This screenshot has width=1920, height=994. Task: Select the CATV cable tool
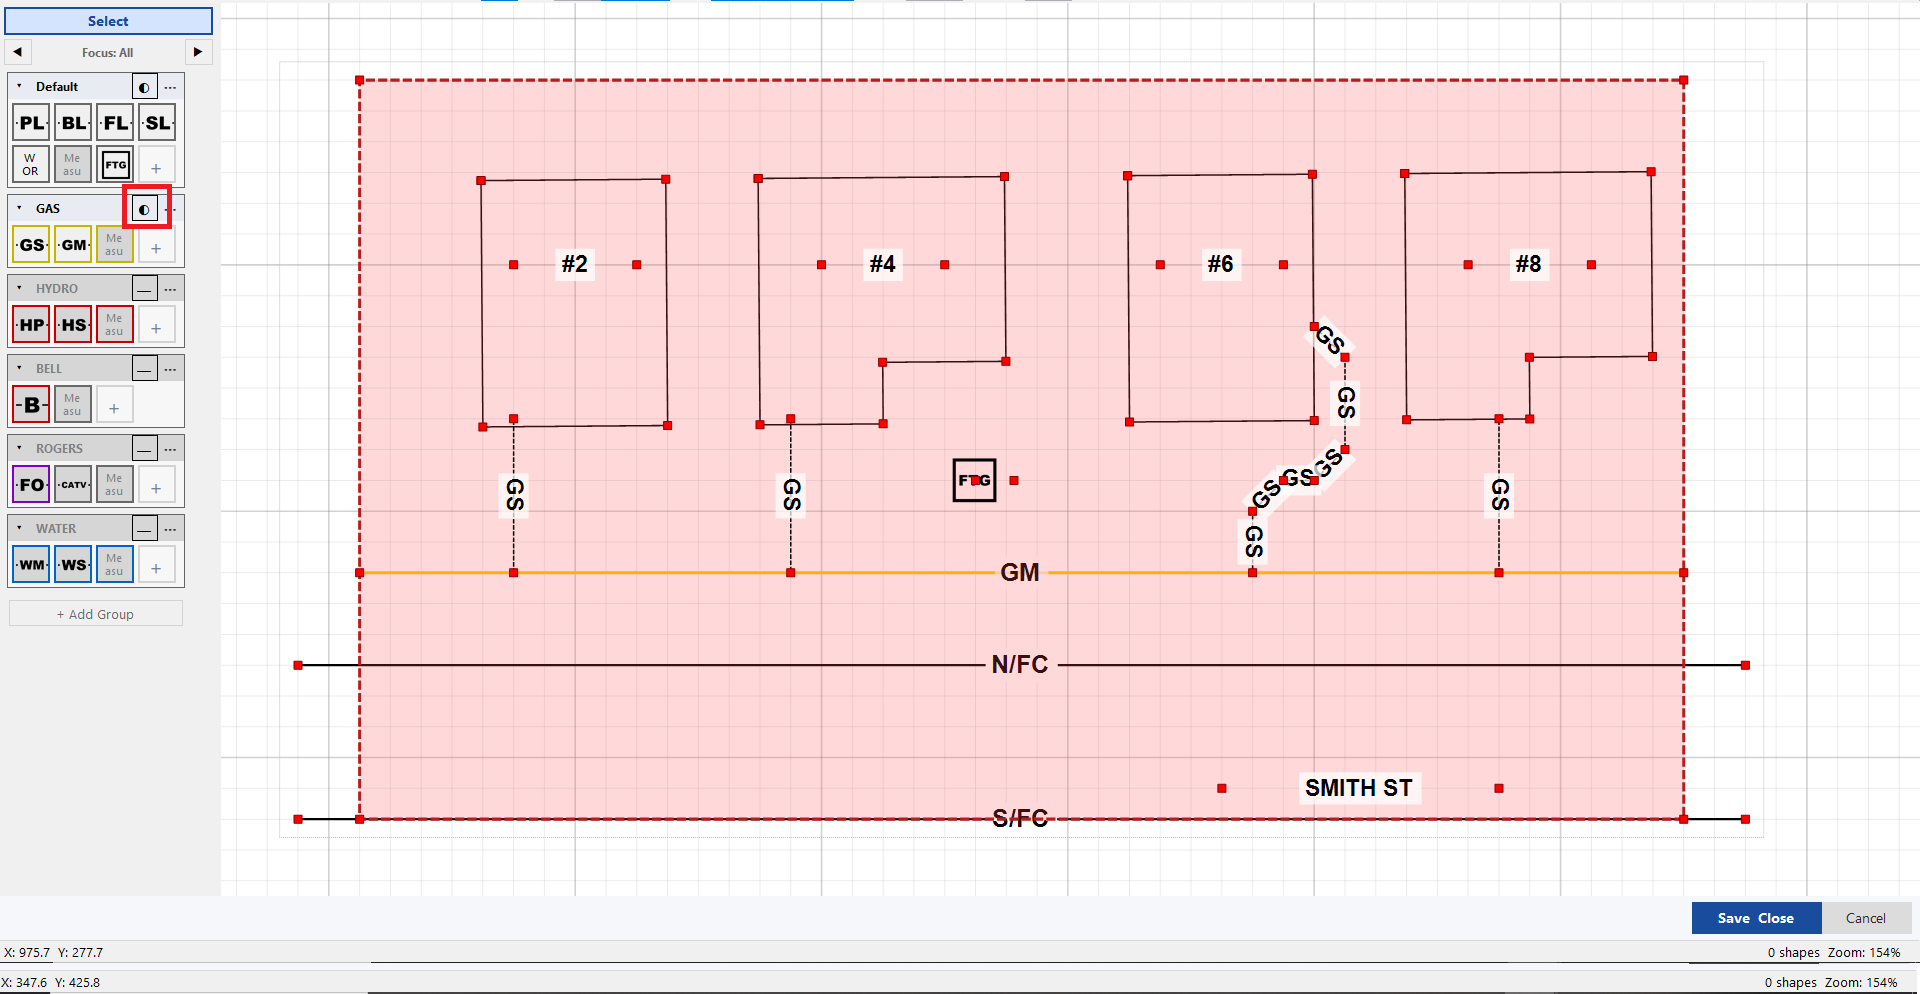(73, 485)
